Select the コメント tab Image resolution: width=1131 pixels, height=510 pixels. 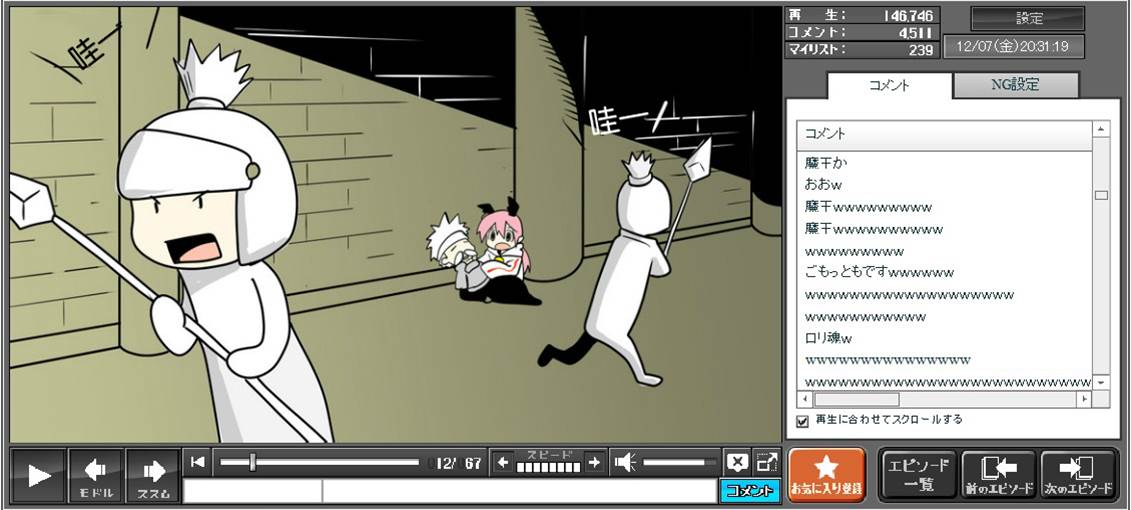[x=889, y=85]
